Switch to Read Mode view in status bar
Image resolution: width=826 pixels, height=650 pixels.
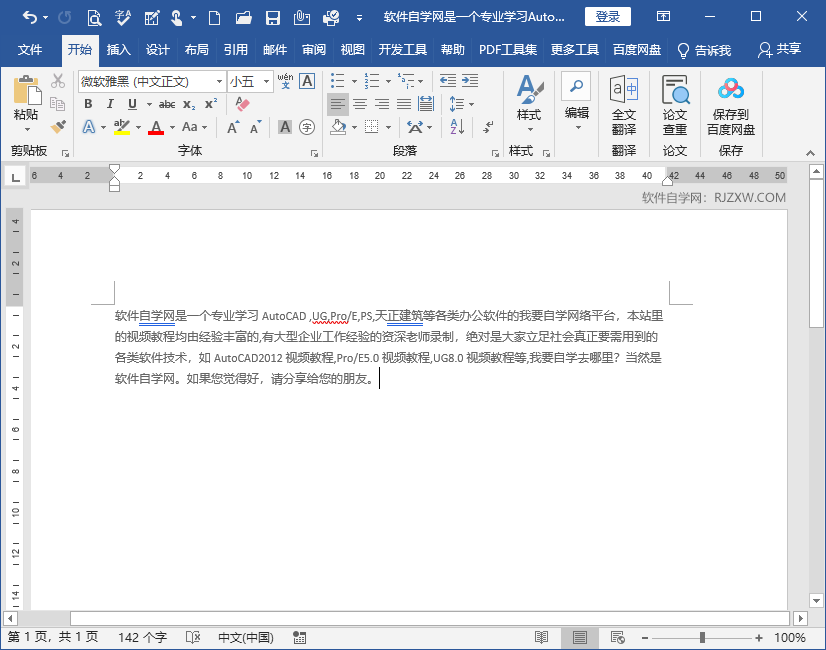(541, 637)
